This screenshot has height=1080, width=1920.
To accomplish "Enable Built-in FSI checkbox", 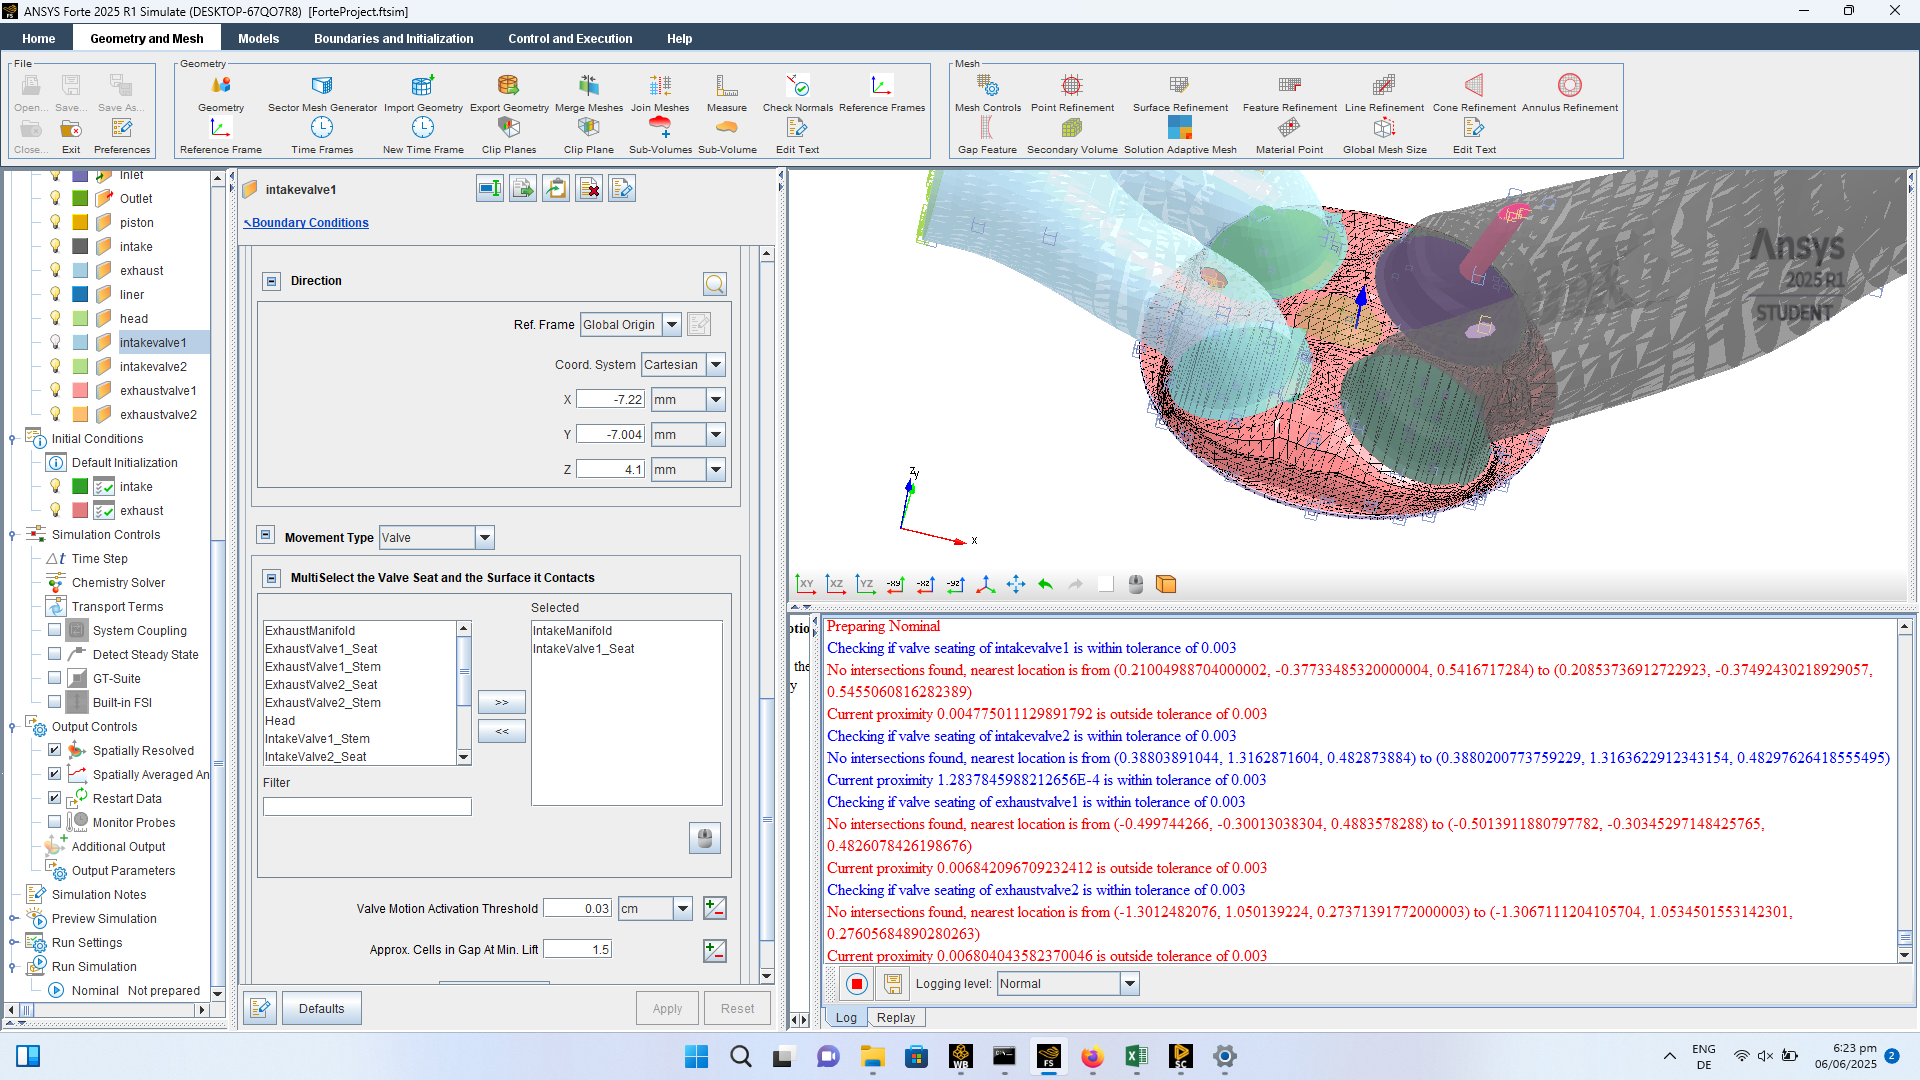I will (55, 702).
